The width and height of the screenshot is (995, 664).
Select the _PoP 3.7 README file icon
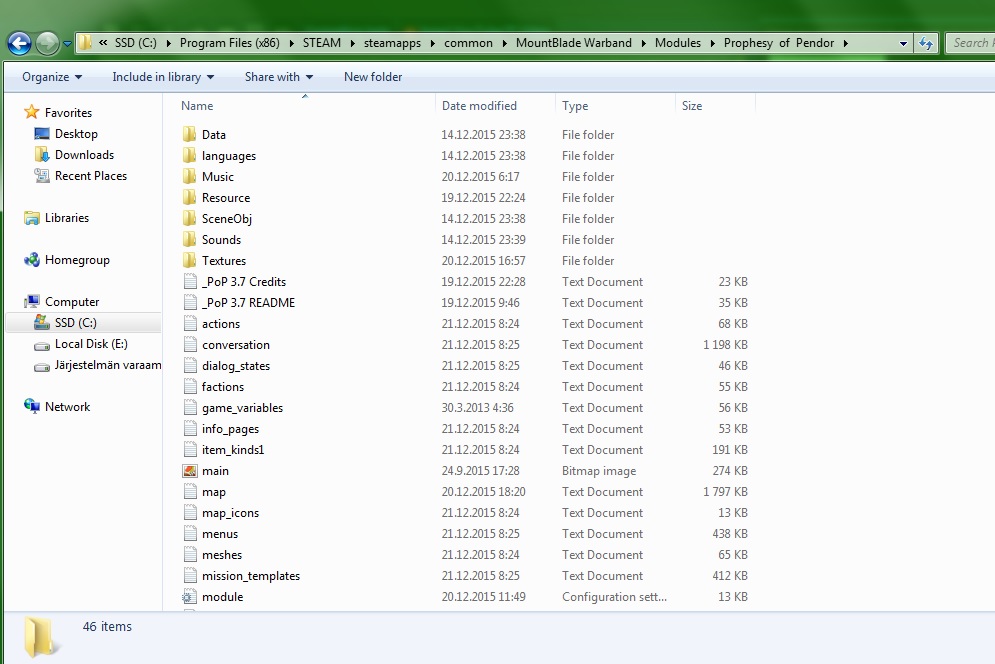point(190,302)
